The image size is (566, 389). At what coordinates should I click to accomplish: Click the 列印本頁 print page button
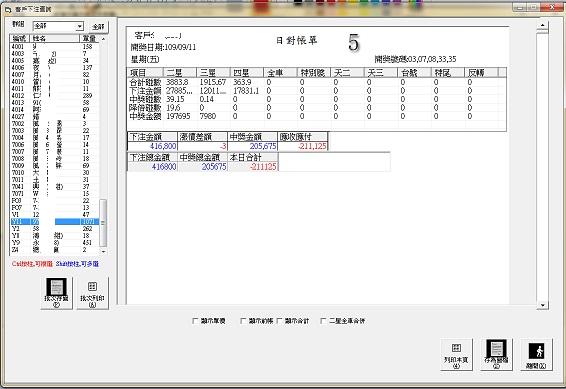point(456,354)
